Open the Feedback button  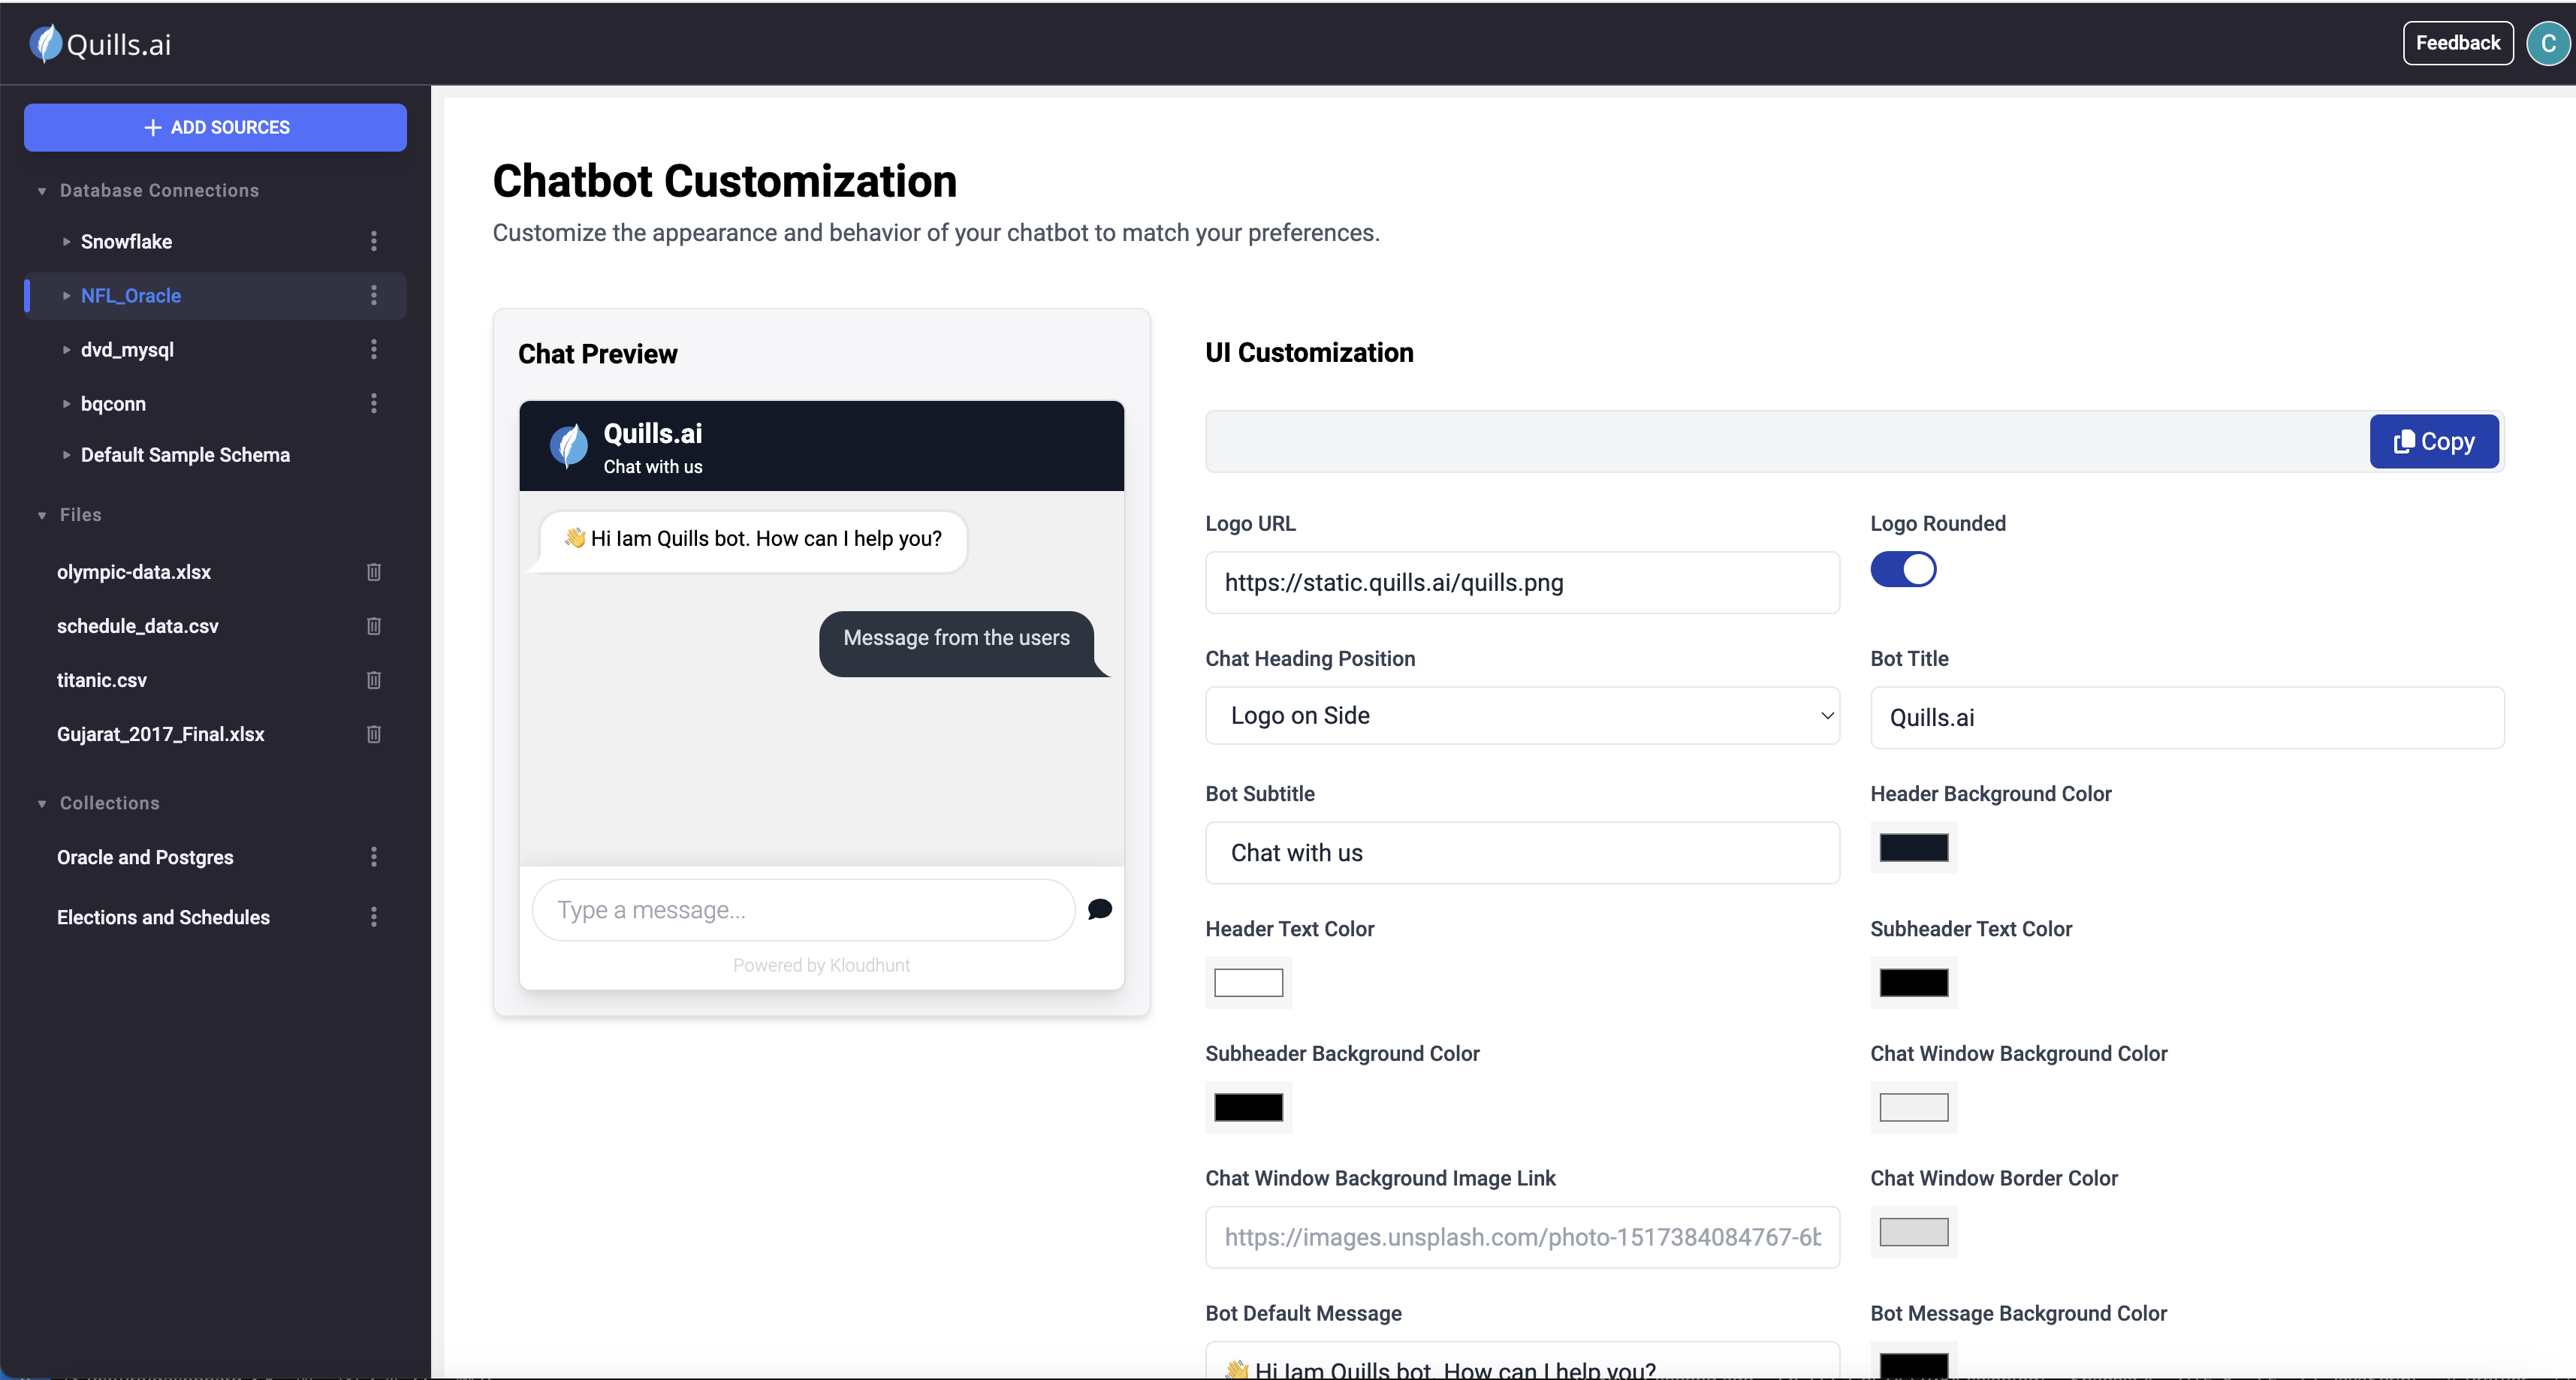click(2457, 43)
